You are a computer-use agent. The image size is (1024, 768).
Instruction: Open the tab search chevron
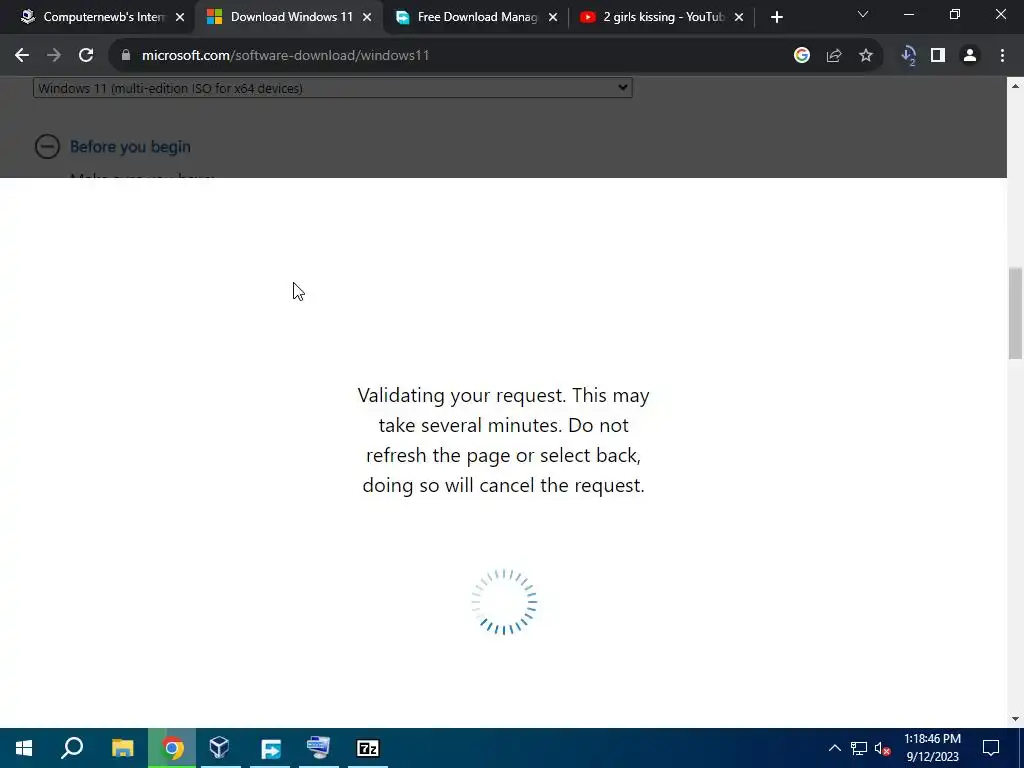pyautogui.click(x=863, y=14)
